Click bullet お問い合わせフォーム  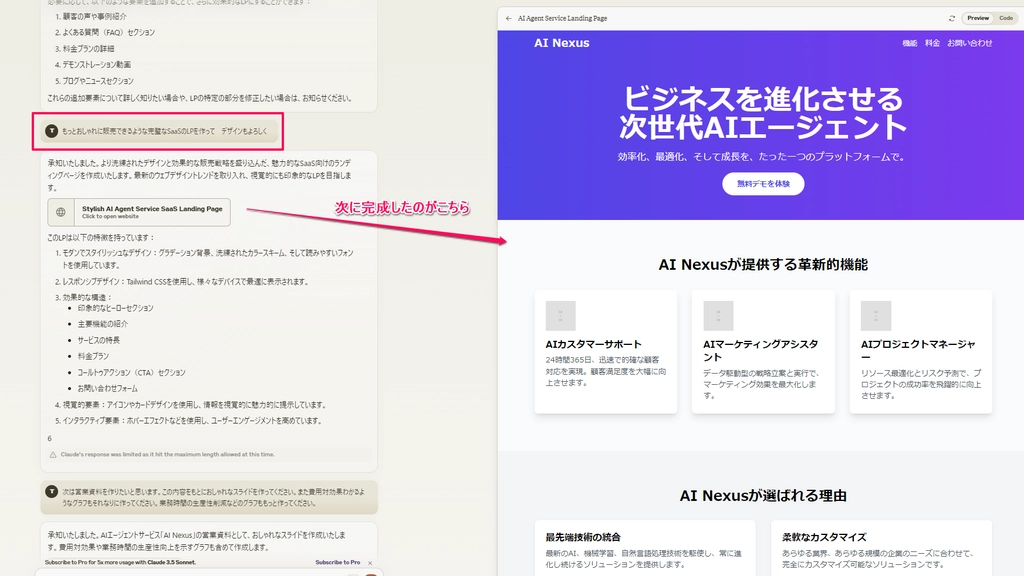pos(108,389)
